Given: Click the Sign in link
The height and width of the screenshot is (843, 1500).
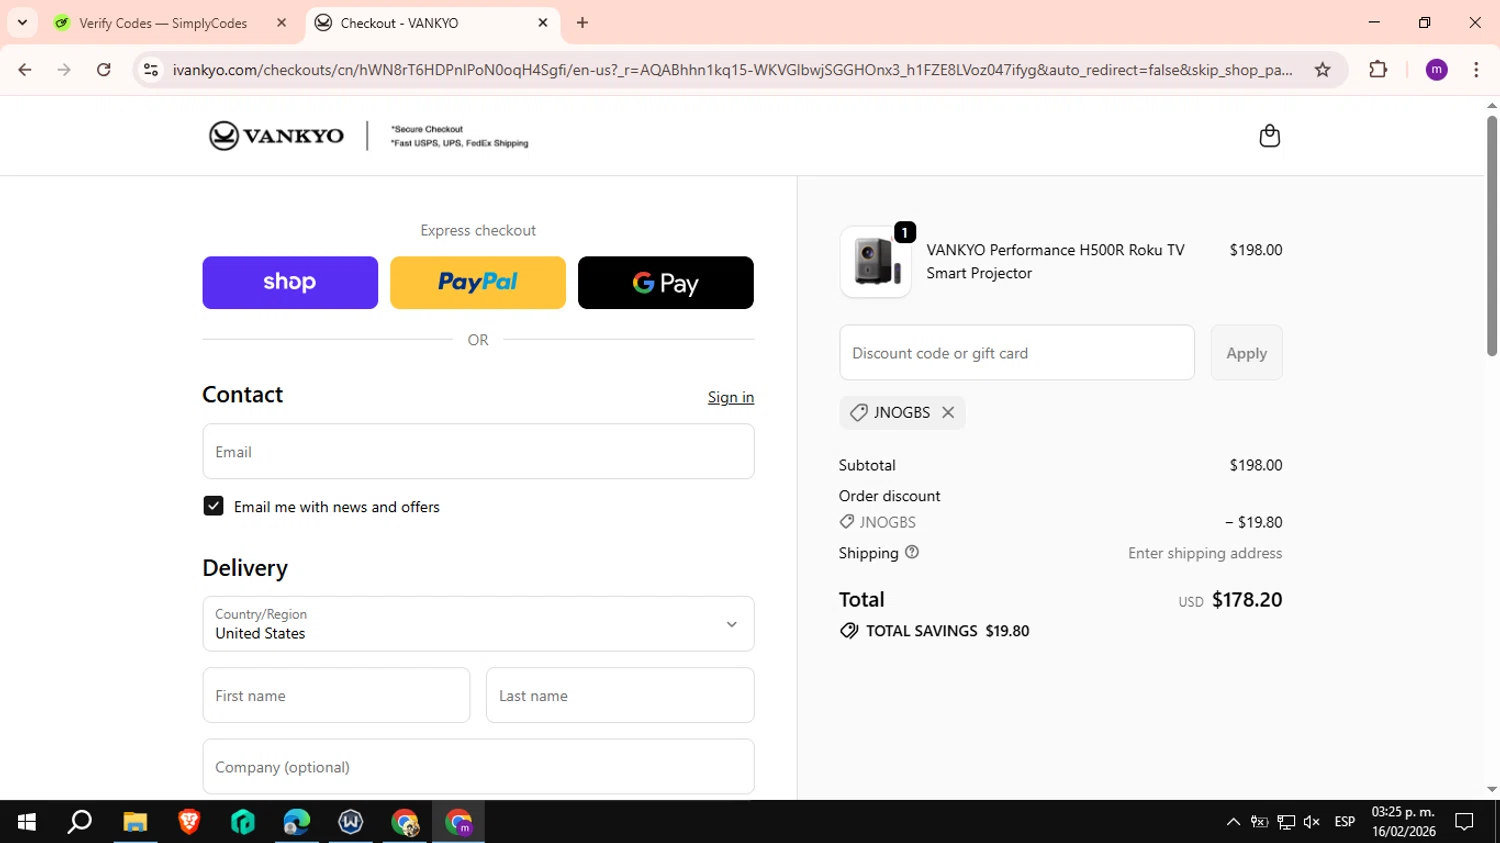Looking at the screenshot, I should pyautogui.click(x=731, y=397).
